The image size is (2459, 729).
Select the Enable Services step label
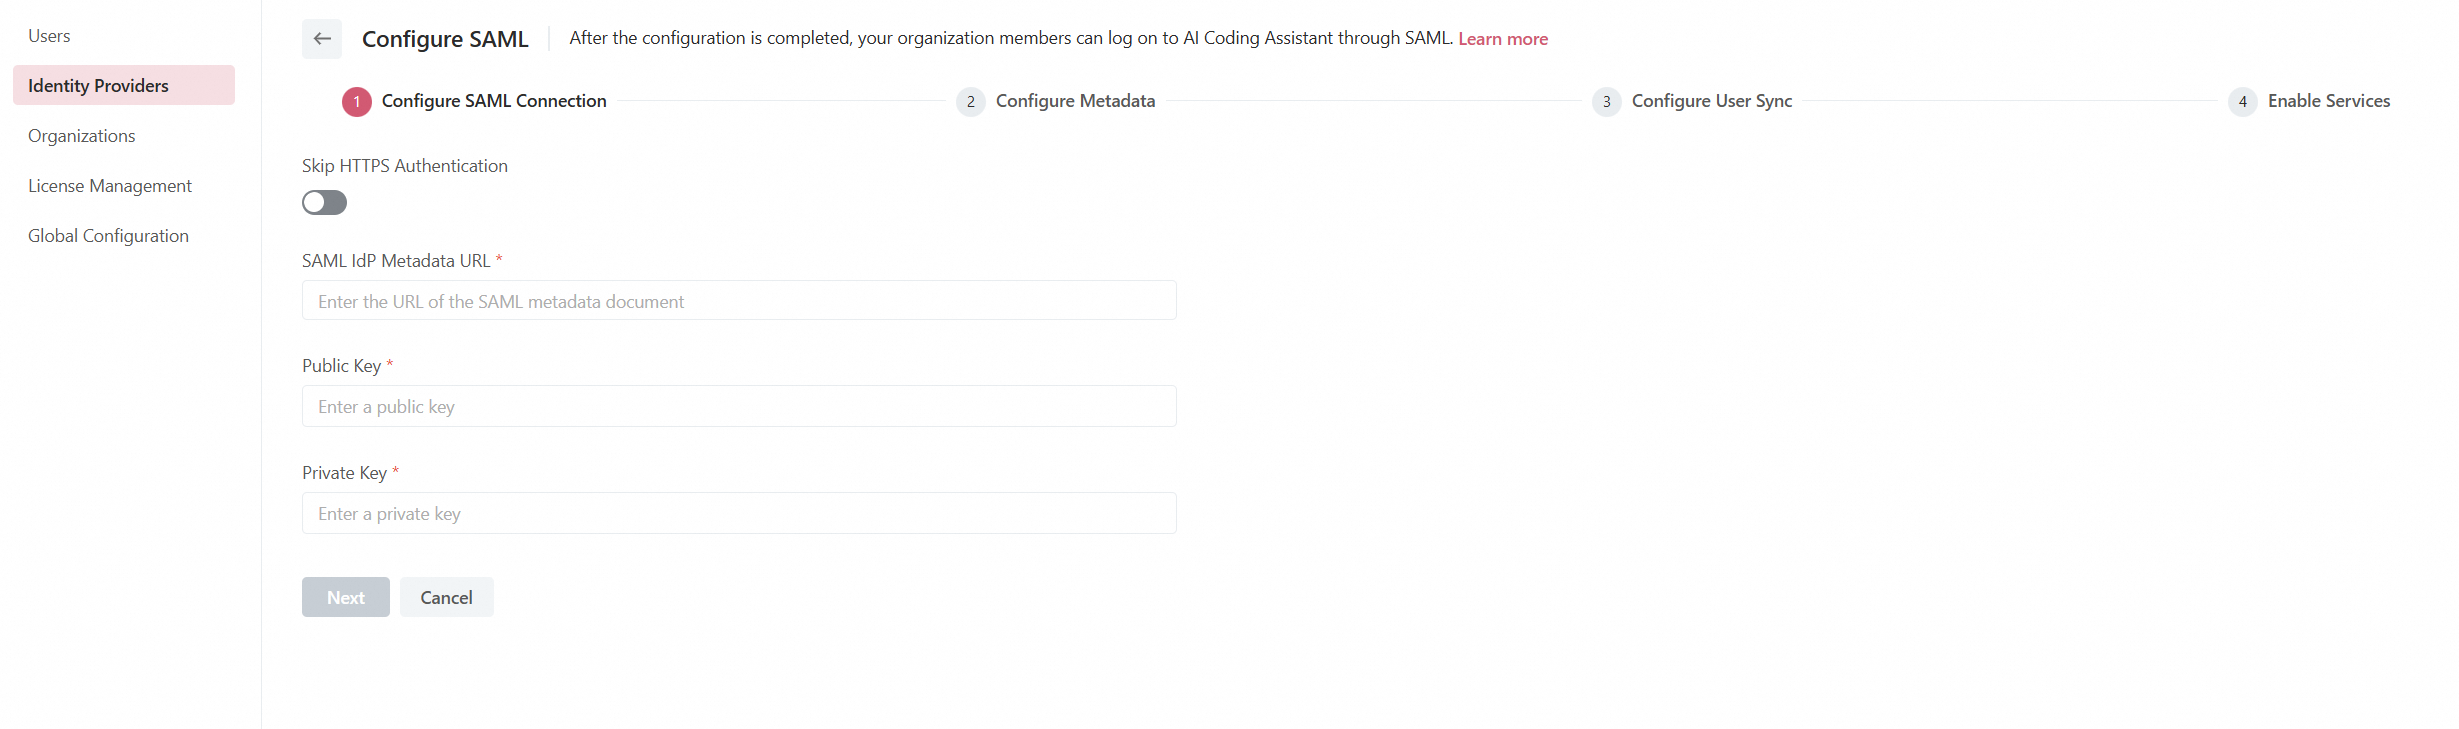pos(2328,101)
